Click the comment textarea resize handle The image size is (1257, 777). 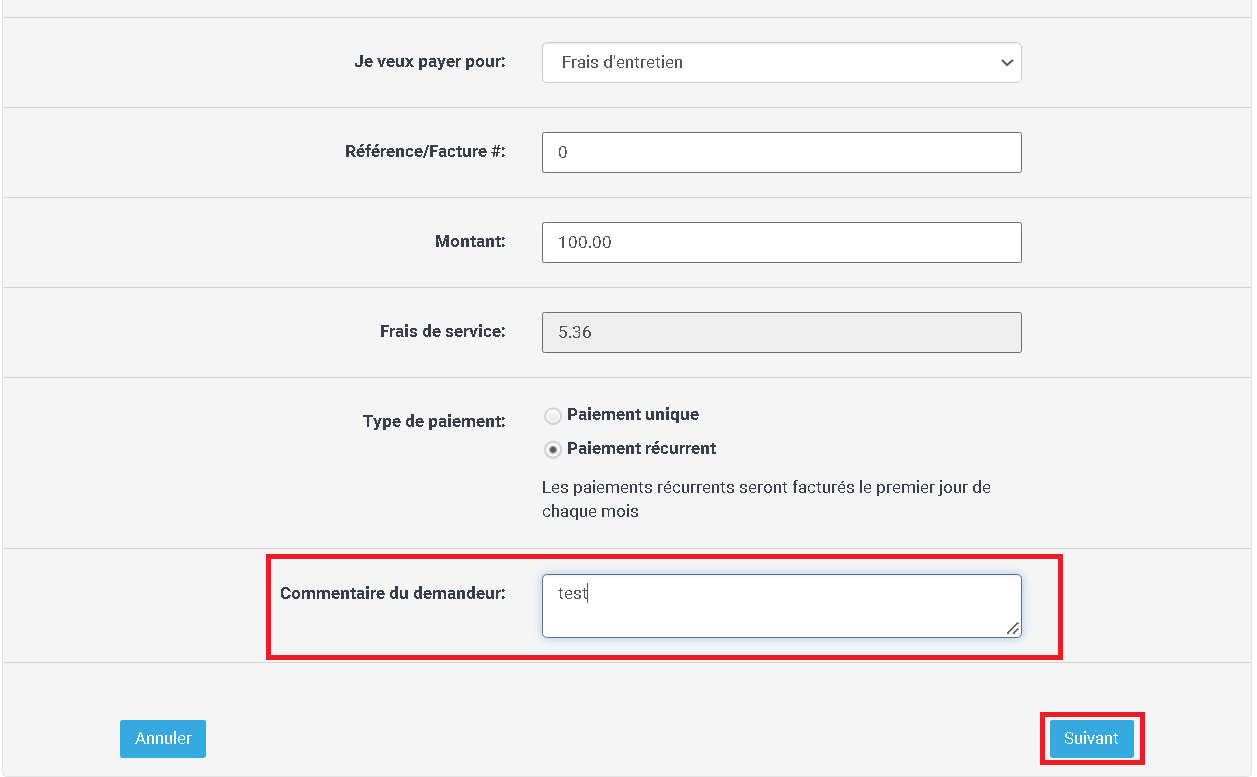pyautogui.click(x=1013, y=629)
